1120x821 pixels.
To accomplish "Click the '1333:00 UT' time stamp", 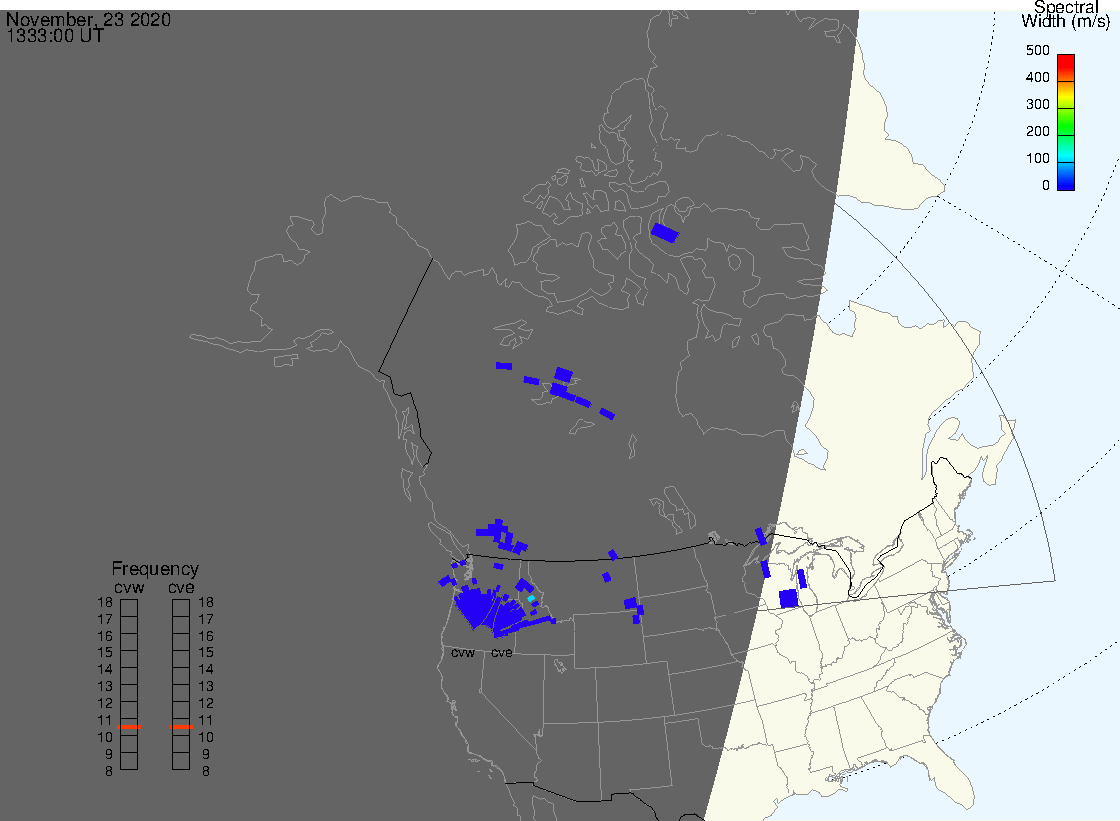I will point(55,36).
